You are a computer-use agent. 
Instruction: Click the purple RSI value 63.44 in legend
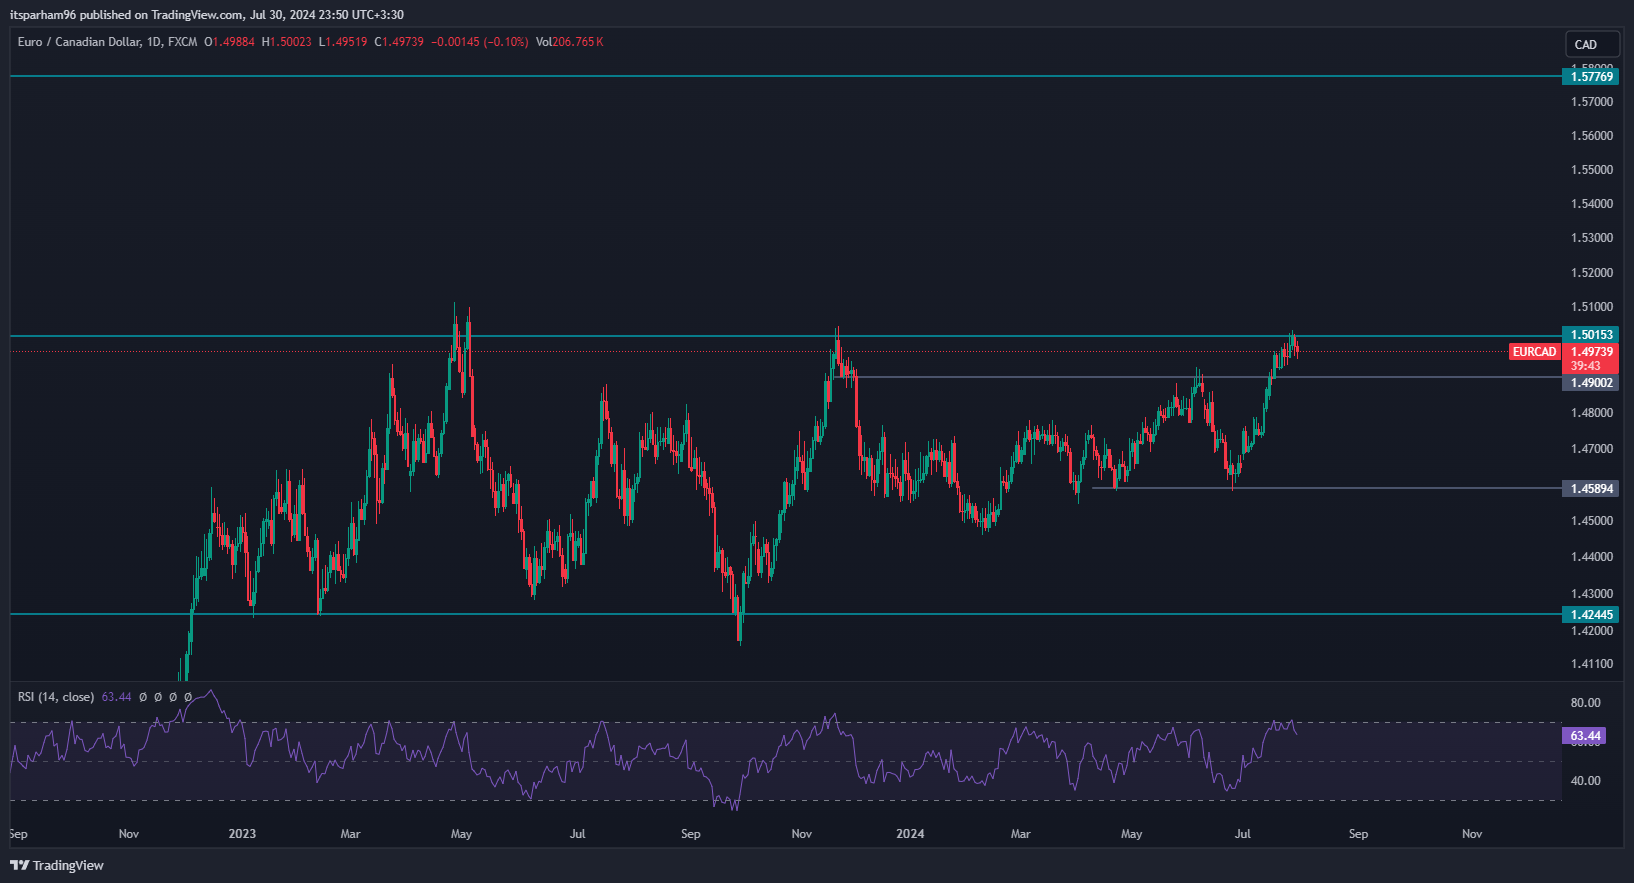(117, 697)
